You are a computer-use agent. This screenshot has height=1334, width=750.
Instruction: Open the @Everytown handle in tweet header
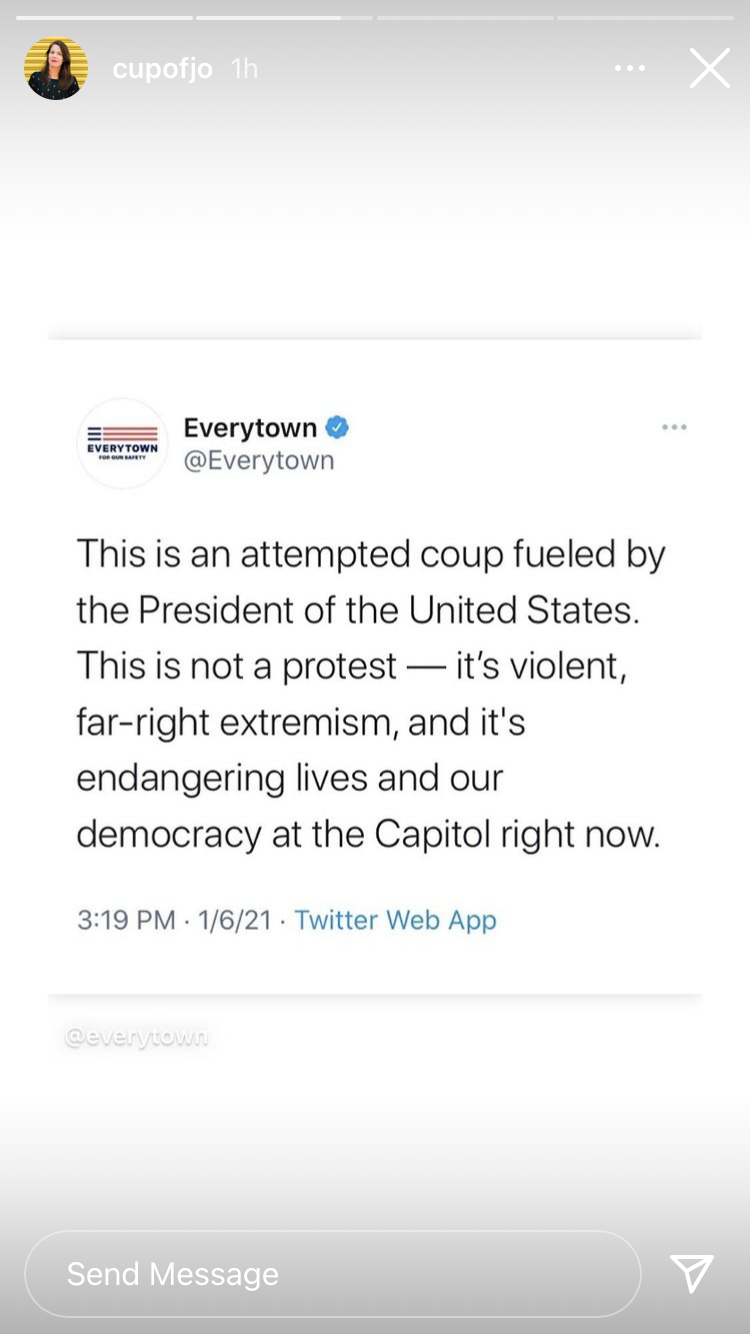[x=259, y=460]
